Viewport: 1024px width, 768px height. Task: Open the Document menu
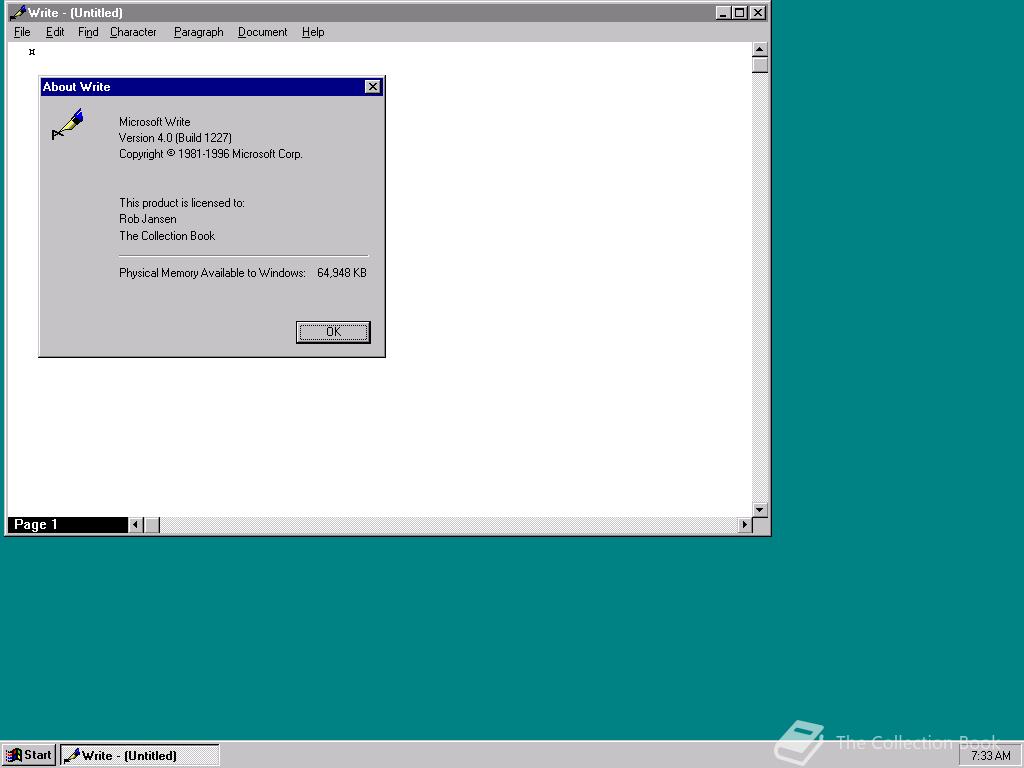(263, 32)
